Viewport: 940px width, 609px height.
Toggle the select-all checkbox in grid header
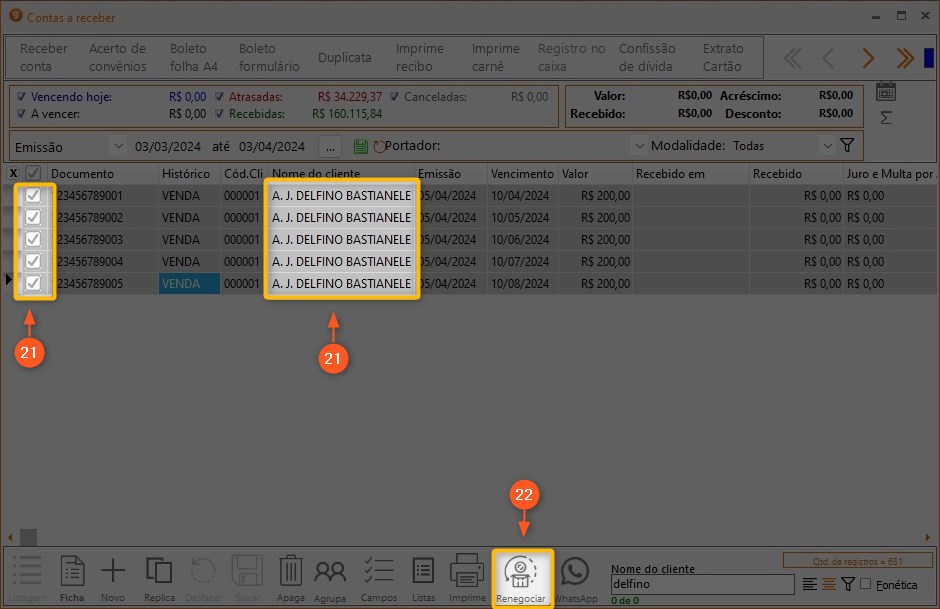click(33, 174)
